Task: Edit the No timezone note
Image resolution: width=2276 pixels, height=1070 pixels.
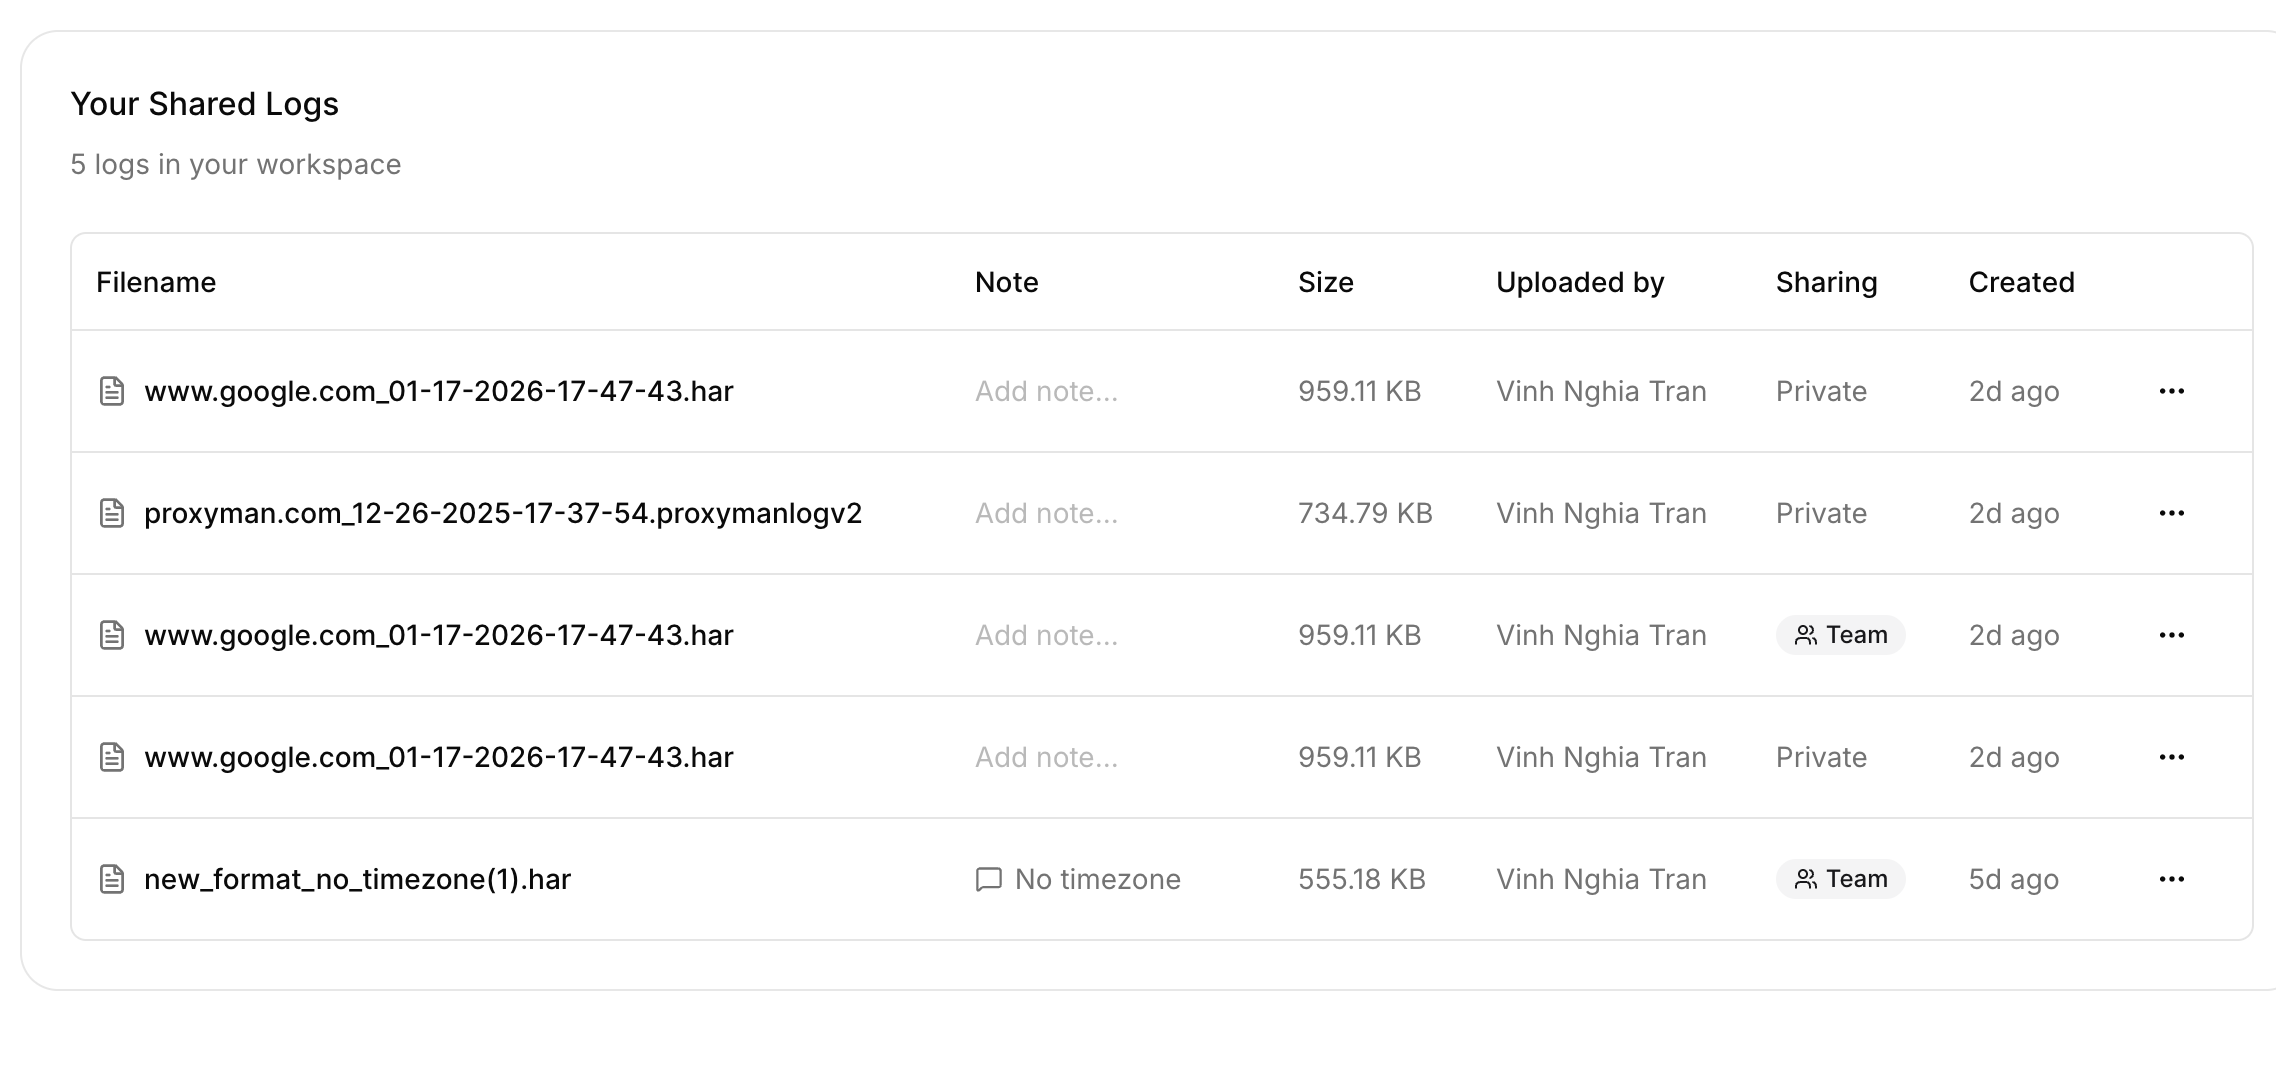Action: click(1097, 879)
